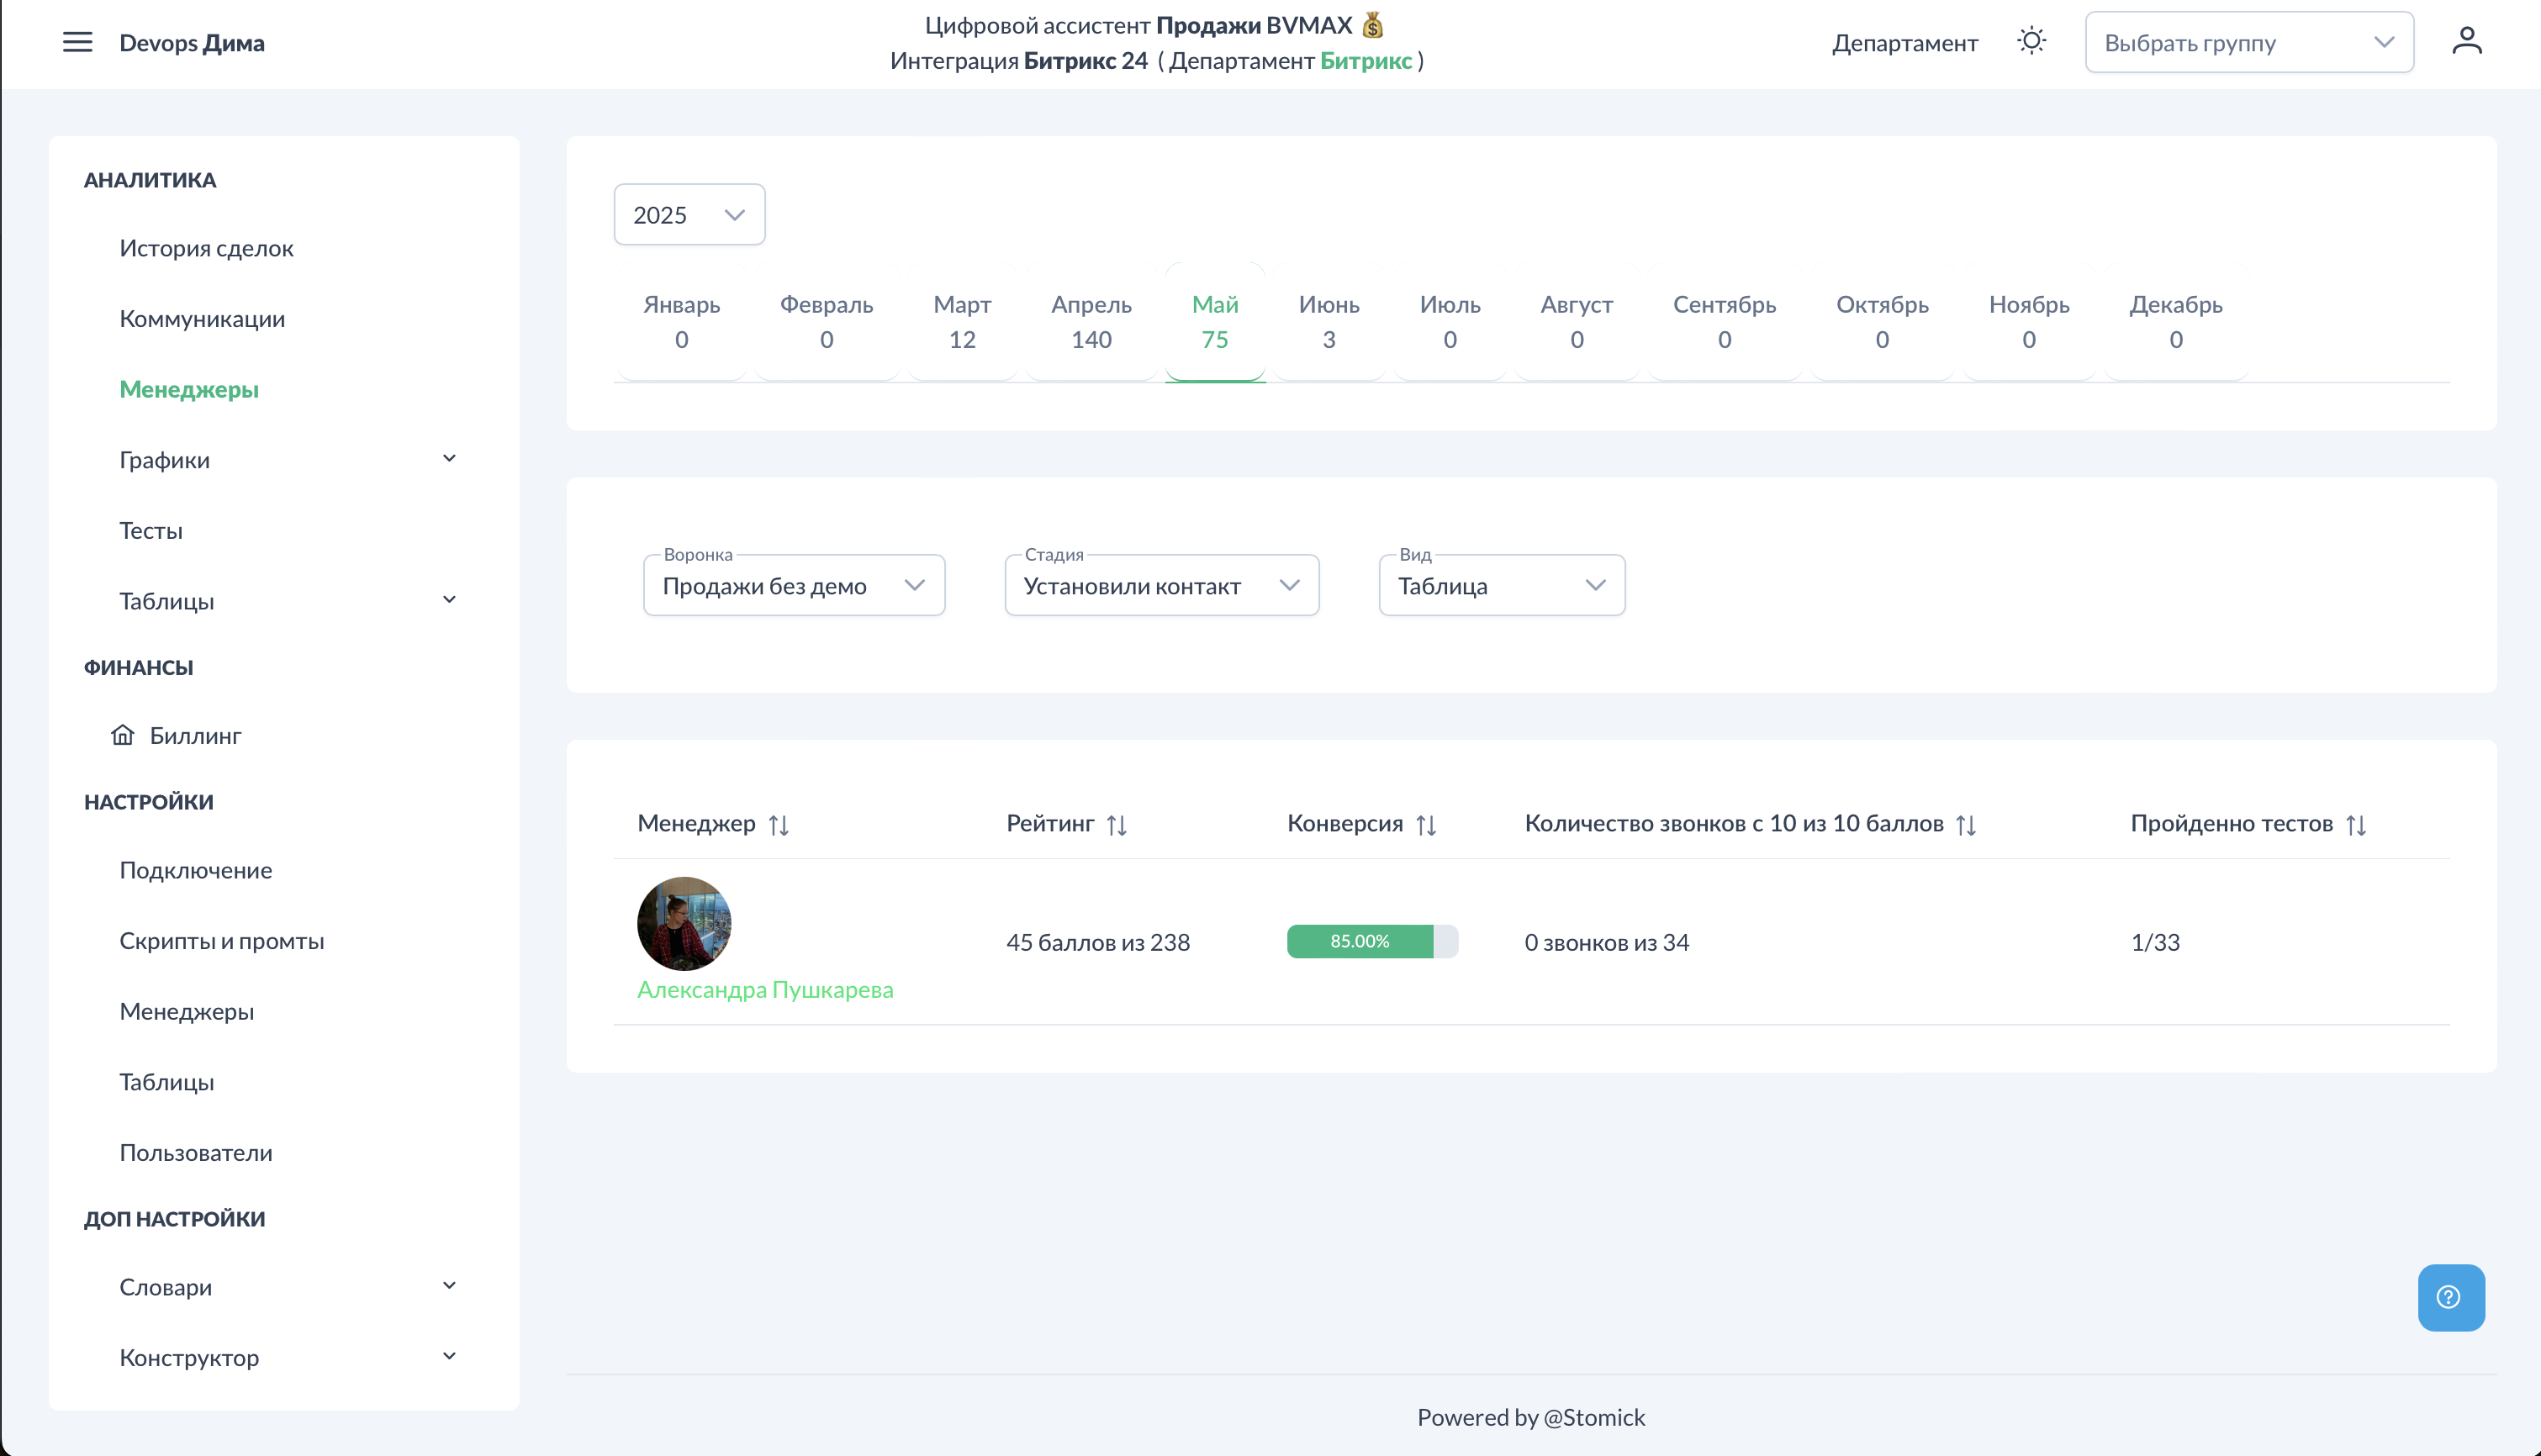
Task: Open the Воронка dropdown
Action: point(794,586)
